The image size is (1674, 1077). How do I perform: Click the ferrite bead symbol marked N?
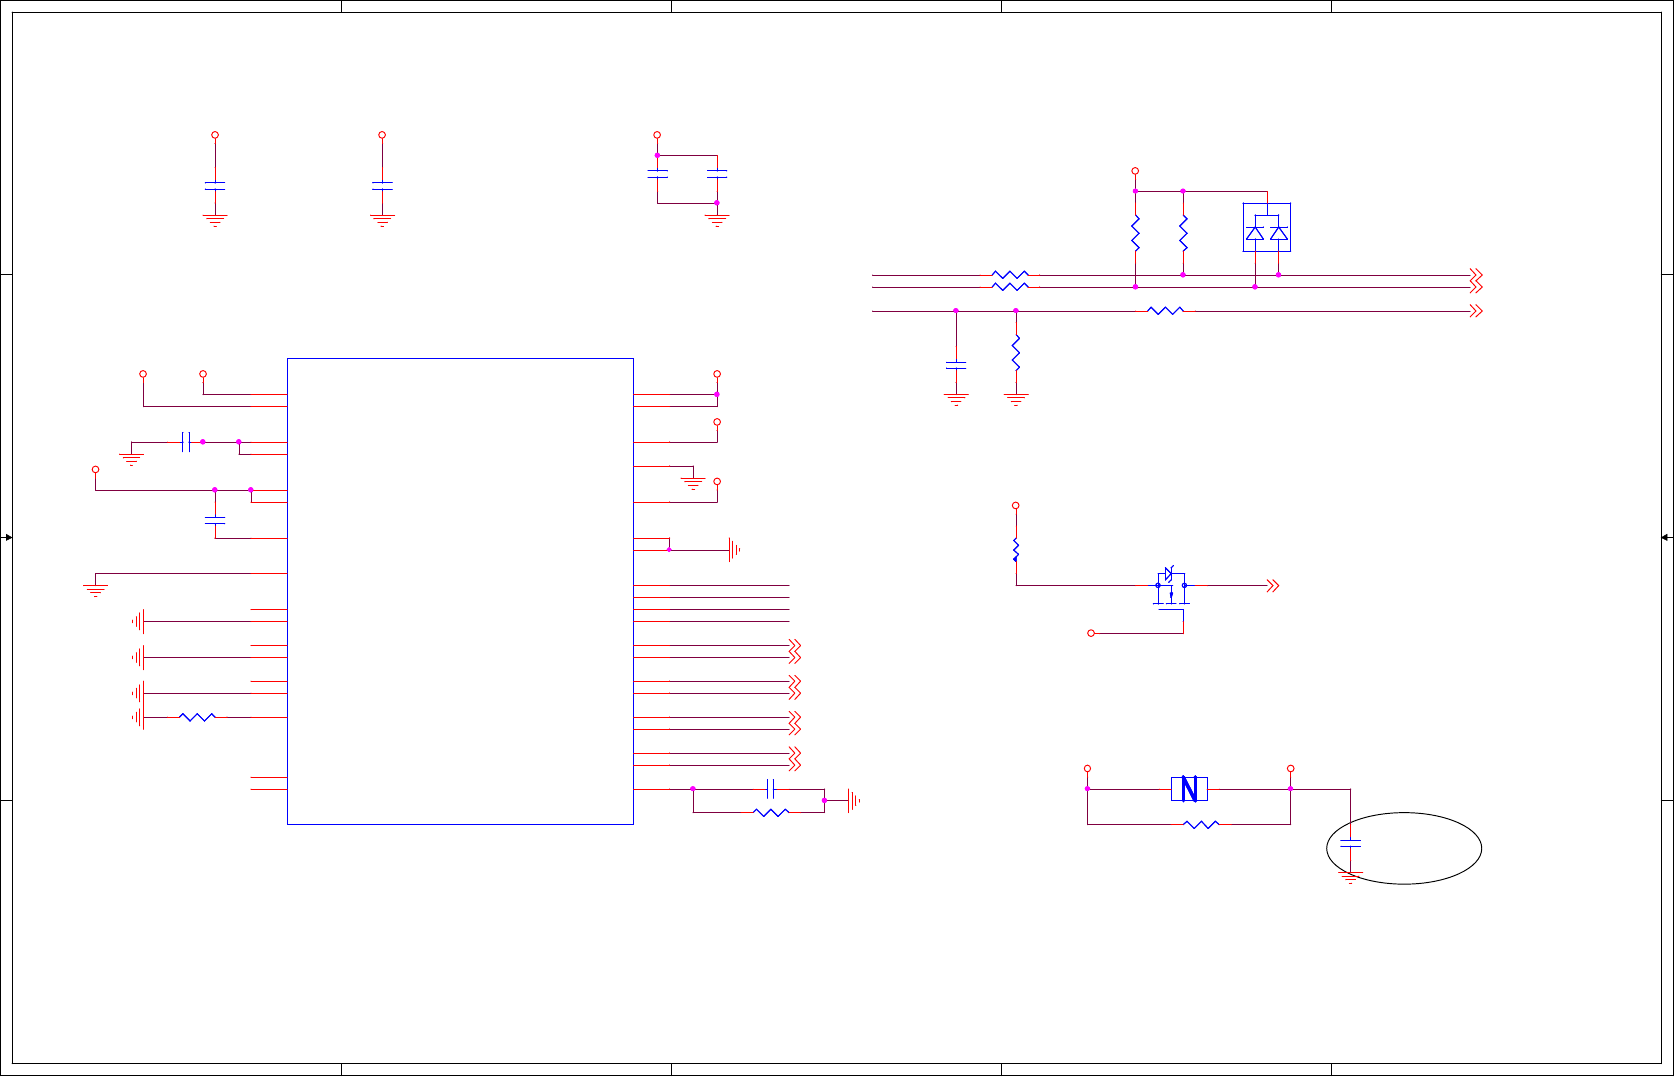click(x=1189, y=789)
